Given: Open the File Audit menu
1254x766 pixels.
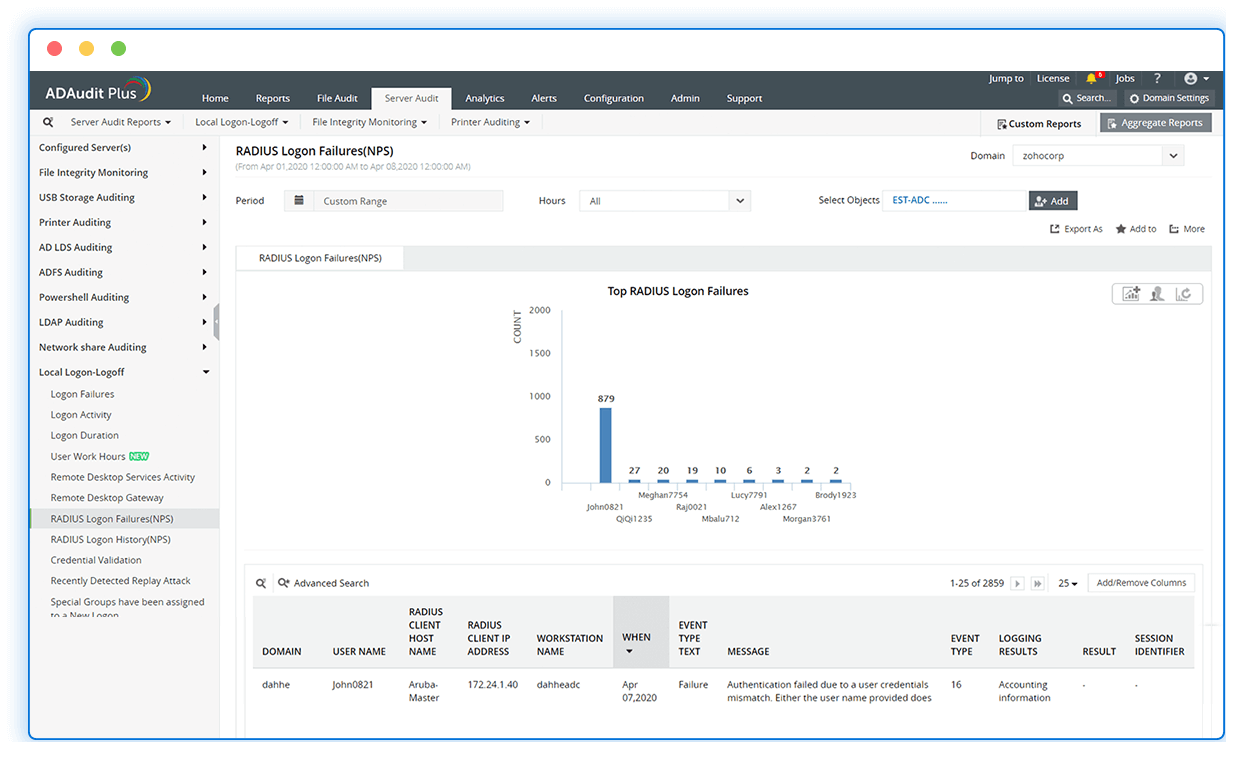Looking at the screenshot, I should (337, 98).
